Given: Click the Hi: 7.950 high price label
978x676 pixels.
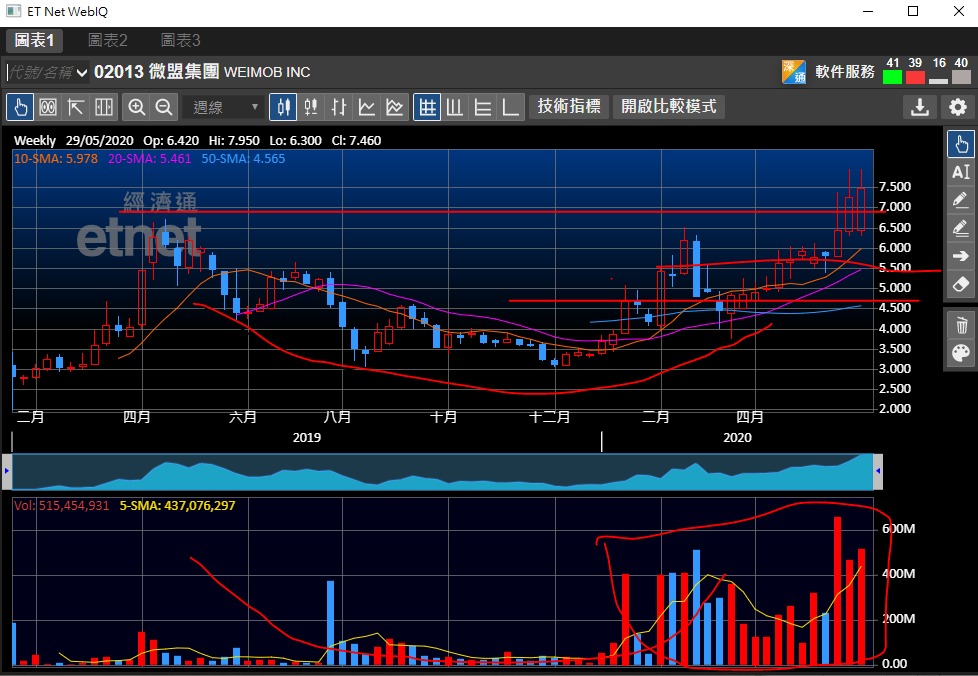Looking at the screenshot, I should coord(234,141).
